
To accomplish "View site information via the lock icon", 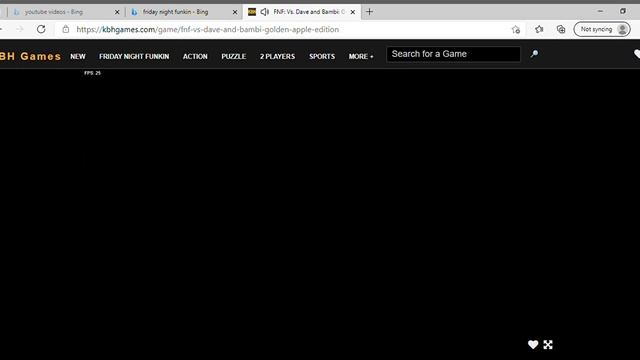I will point(66,29).
